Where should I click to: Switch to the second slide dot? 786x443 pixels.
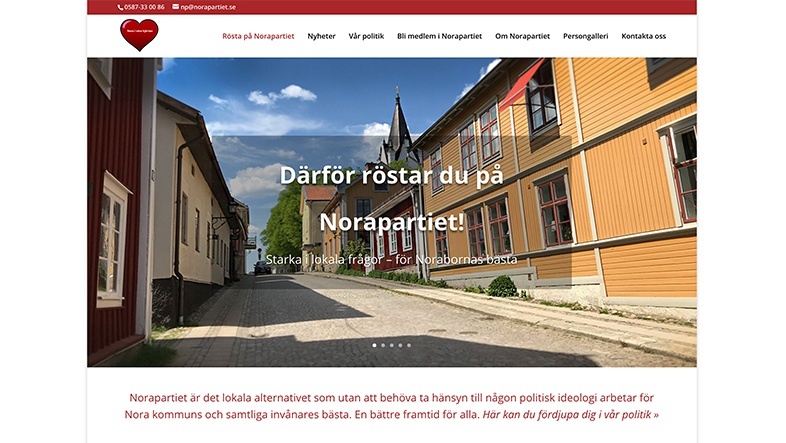pyautogui.click(x=383, y=345)
